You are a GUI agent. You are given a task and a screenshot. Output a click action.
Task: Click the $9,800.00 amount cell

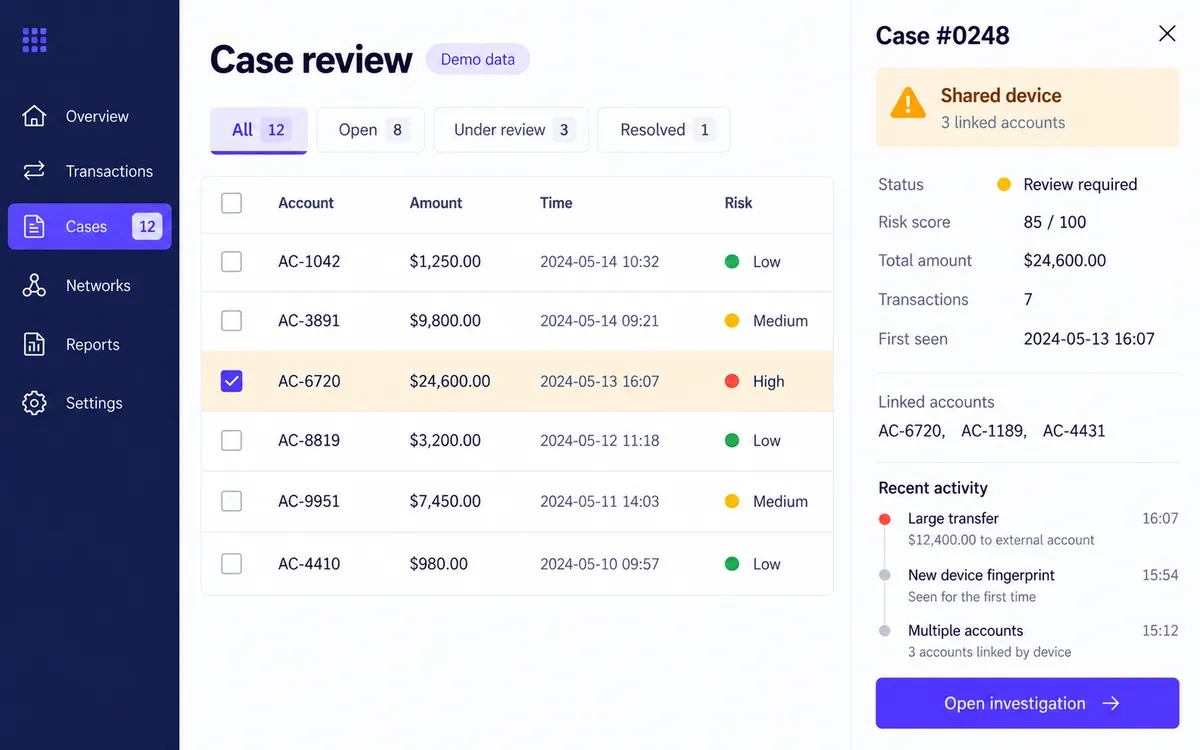click(445, 321)
